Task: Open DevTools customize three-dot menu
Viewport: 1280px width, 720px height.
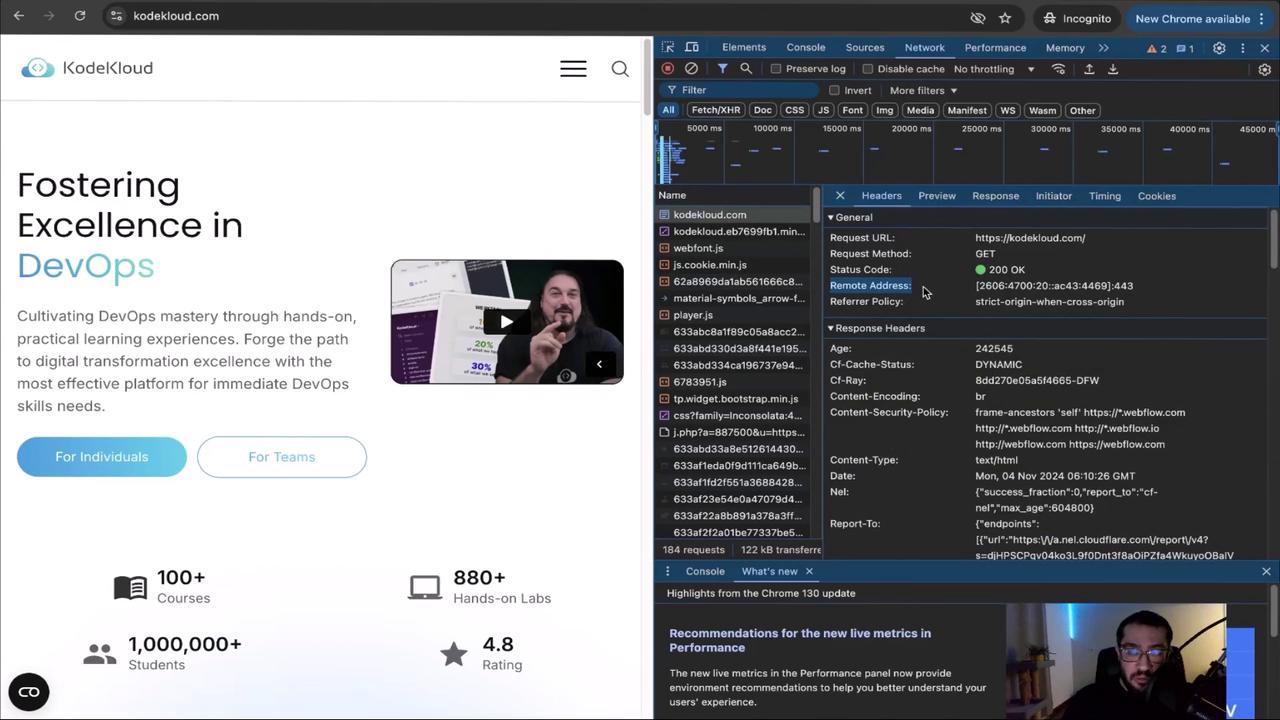Action: click(1243, 48)
